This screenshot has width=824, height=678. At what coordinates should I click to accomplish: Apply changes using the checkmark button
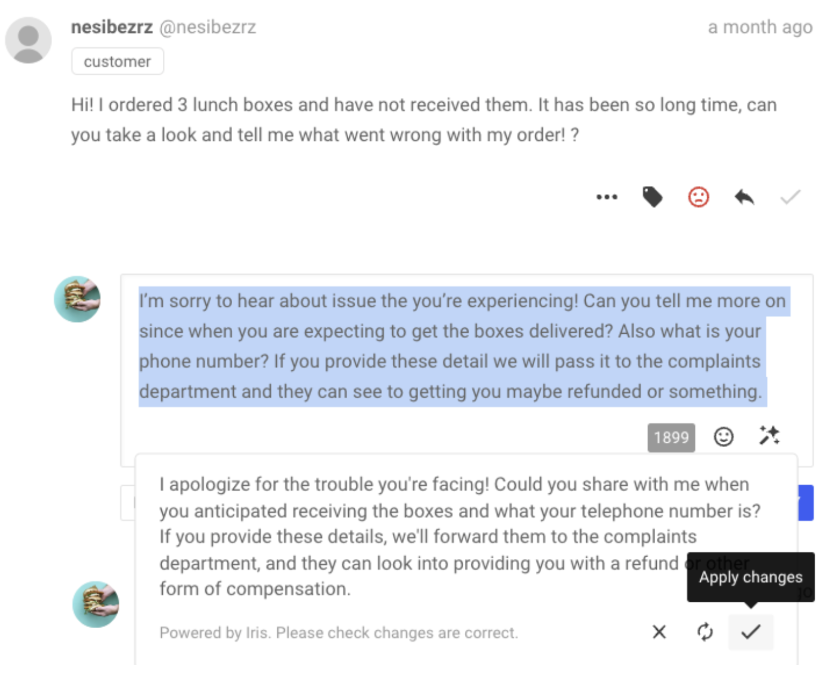pyautogui.click(x=750, y=632)
